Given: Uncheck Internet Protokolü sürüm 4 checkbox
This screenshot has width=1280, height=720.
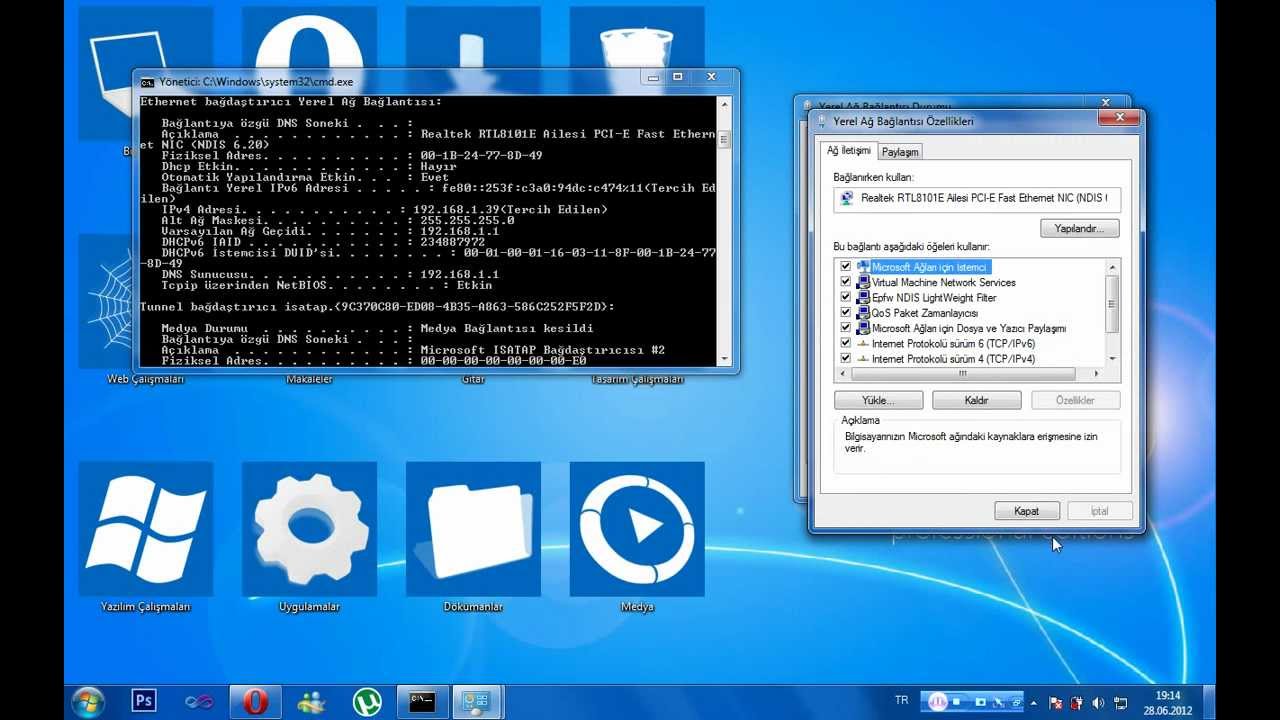Looking at the screenshot, I should coord(846,359).
